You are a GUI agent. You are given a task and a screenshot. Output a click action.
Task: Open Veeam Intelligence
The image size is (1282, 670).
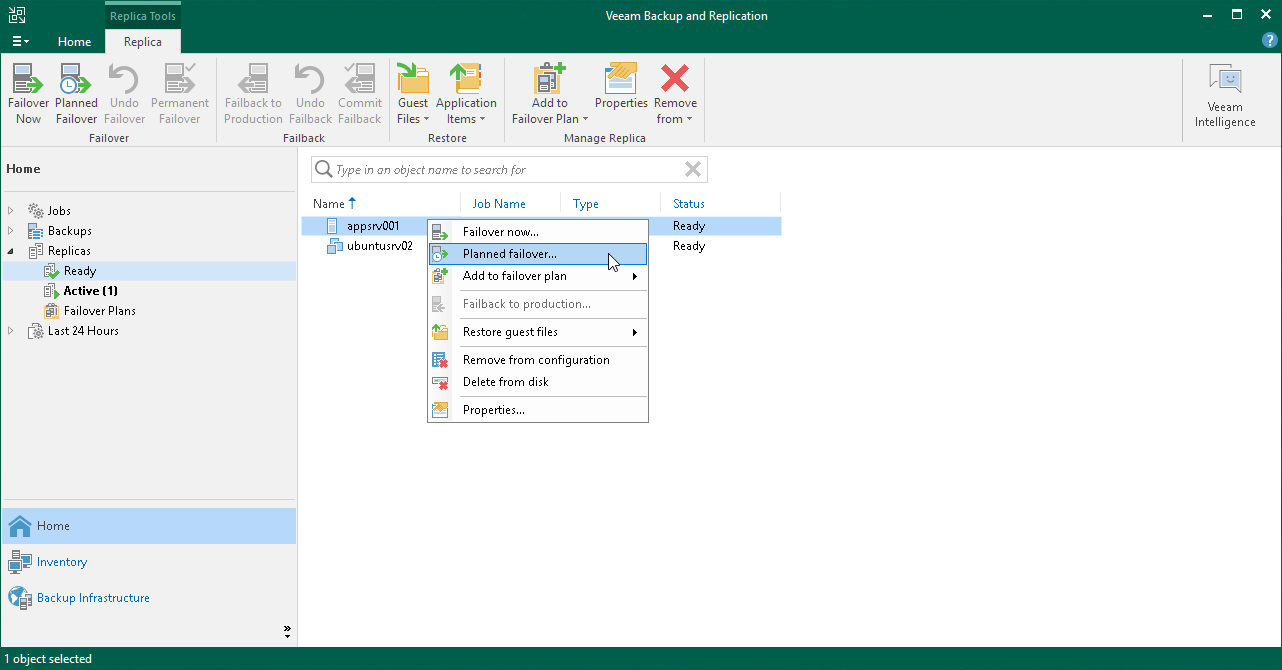click(1225, 96)
